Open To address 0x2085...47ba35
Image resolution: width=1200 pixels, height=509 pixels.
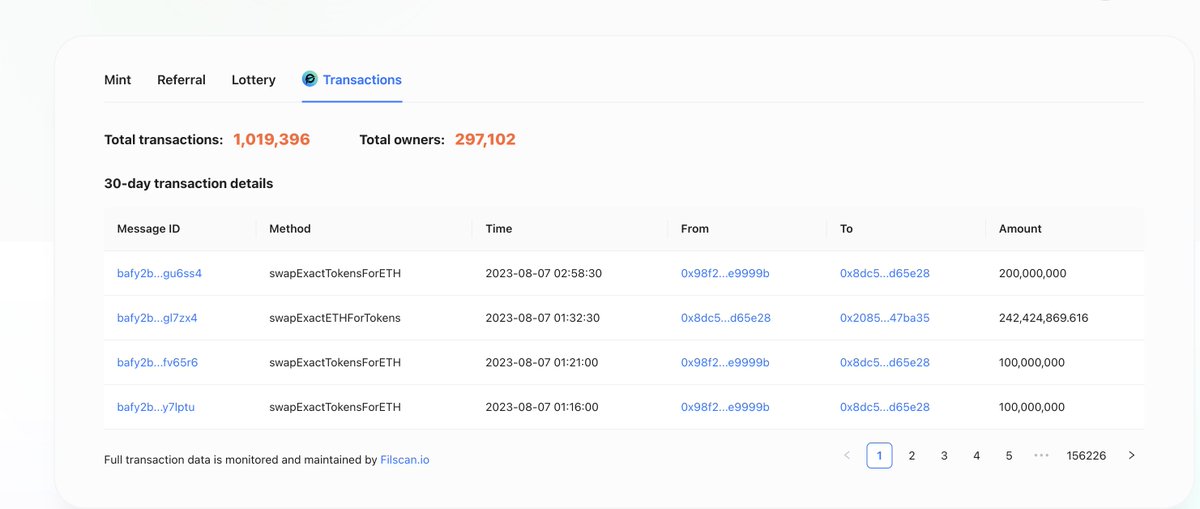(x=885, y=318)
